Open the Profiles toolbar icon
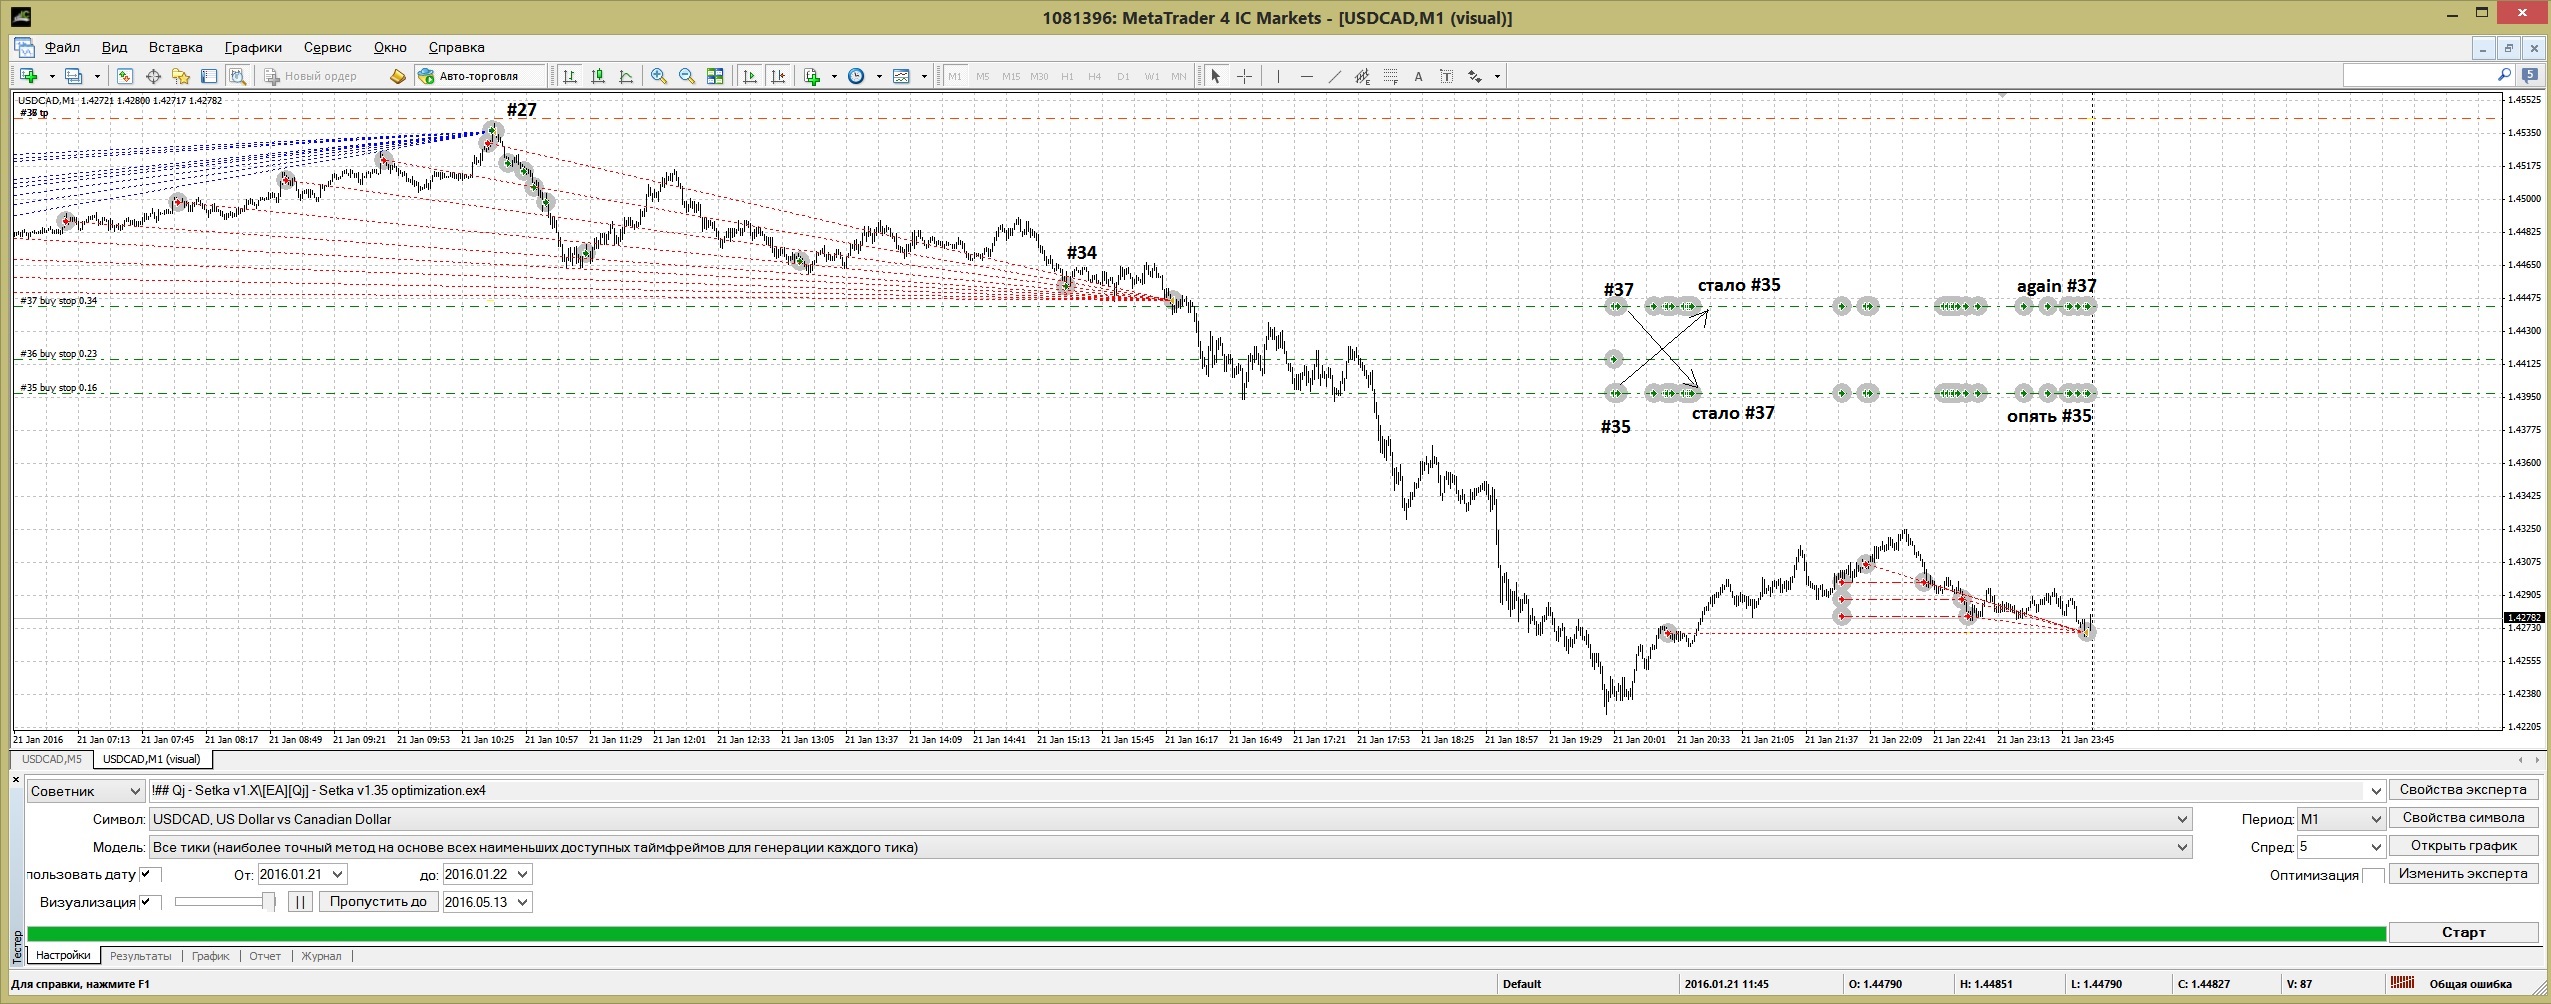Viewport: 2551px width, 1004px height. (x=73, y=76)
